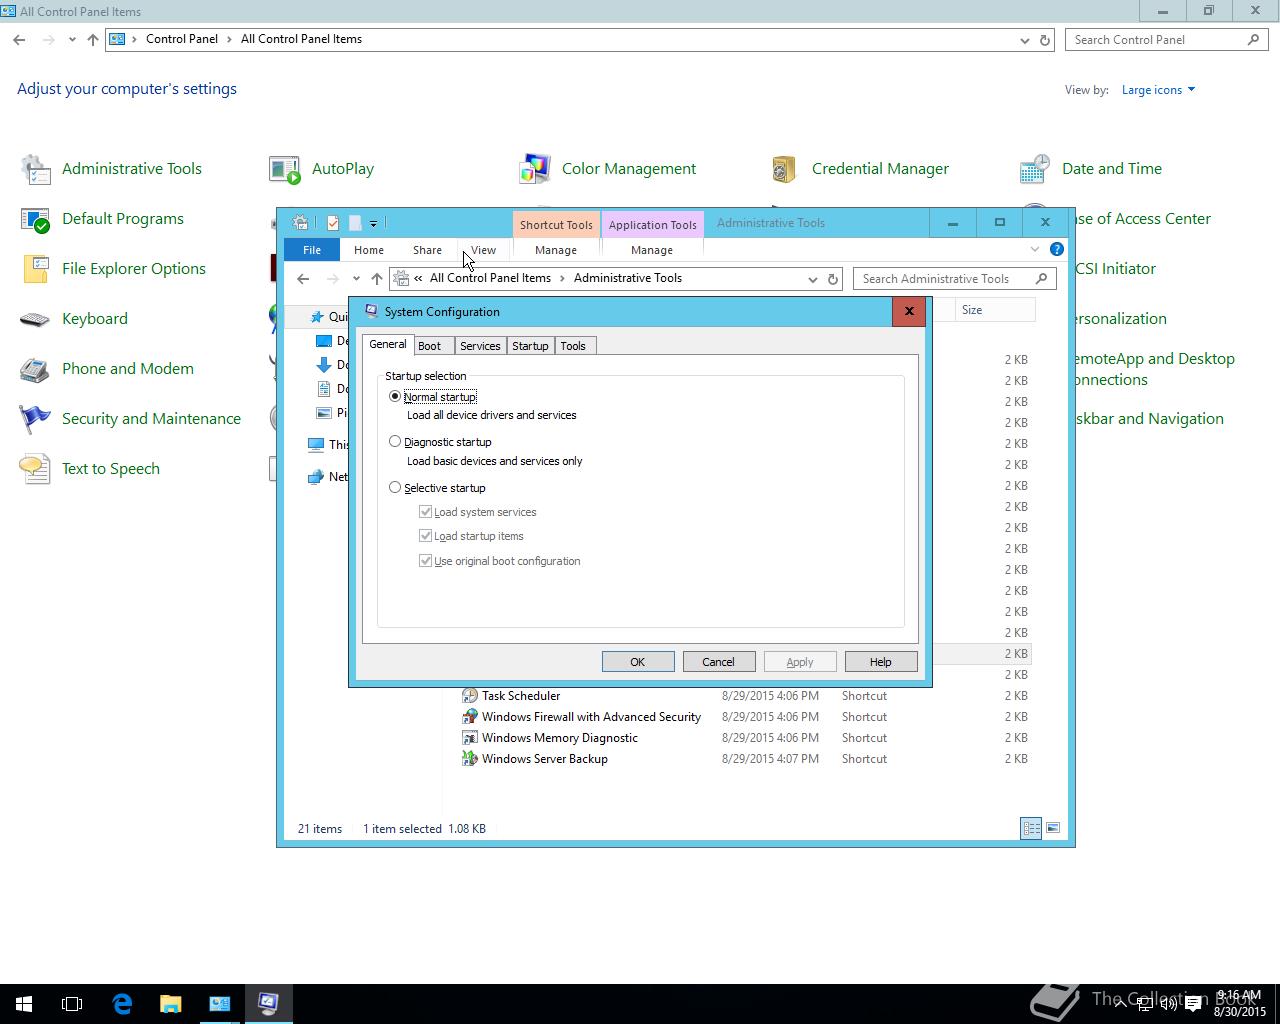This screenshot has height=1024, width=1280.
Task: Customize Quick Access Toolbar dropdown arrow
Action: pos(373,223)
